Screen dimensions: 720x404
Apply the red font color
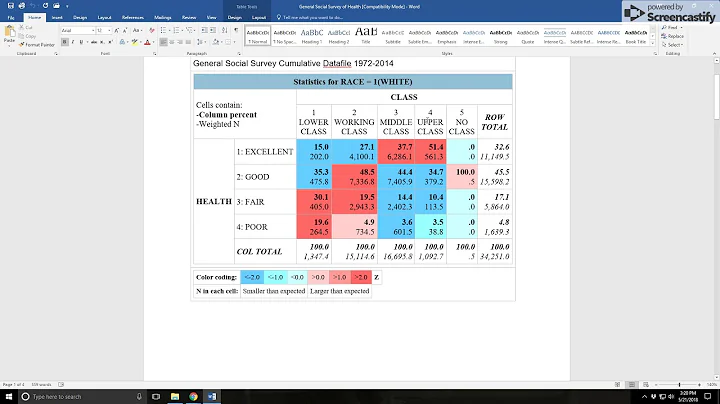coord(147,42)
